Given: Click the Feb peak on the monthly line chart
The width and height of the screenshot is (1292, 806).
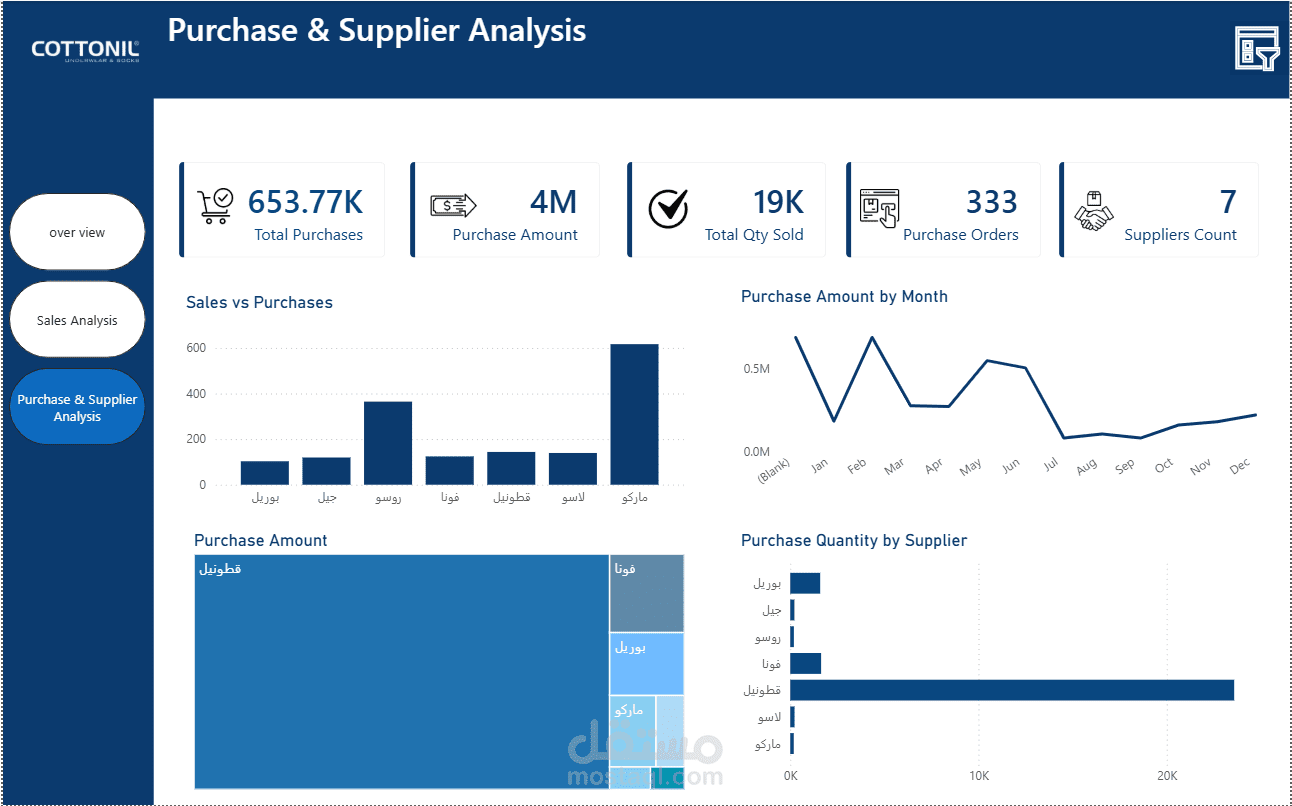Looking at the screenshot, I should (872, 337).
